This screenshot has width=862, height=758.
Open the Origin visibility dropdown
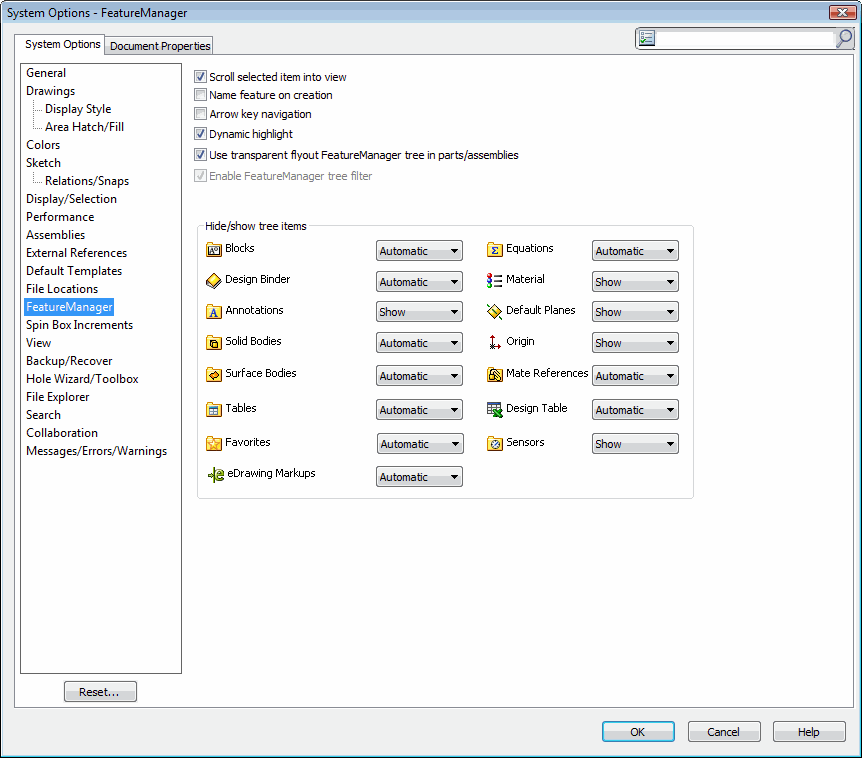click(x=636, y=342)
